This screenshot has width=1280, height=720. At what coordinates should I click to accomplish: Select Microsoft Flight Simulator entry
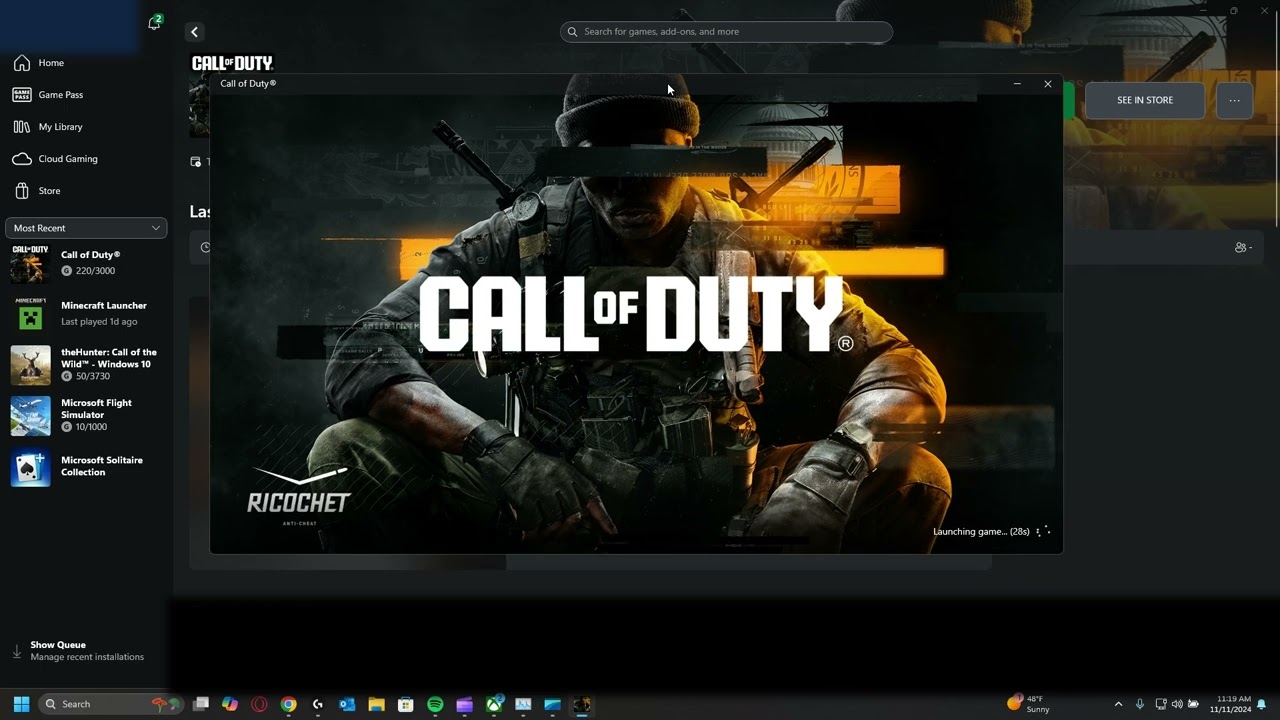pos(85,415)
